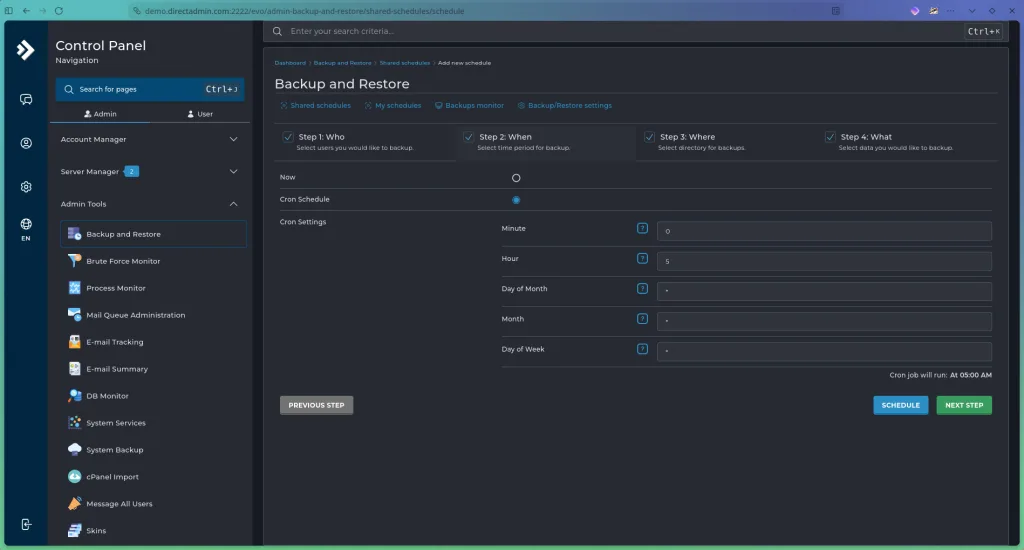Screen dimensions: 1024x550
Task: Click into the Day of Week field
Action: tap(824, 351)
